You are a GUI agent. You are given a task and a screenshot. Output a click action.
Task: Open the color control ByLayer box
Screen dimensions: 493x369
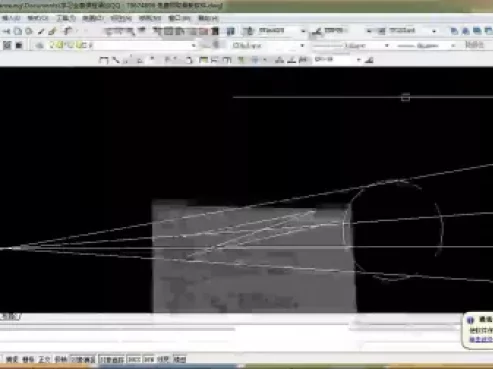[268, 45]
